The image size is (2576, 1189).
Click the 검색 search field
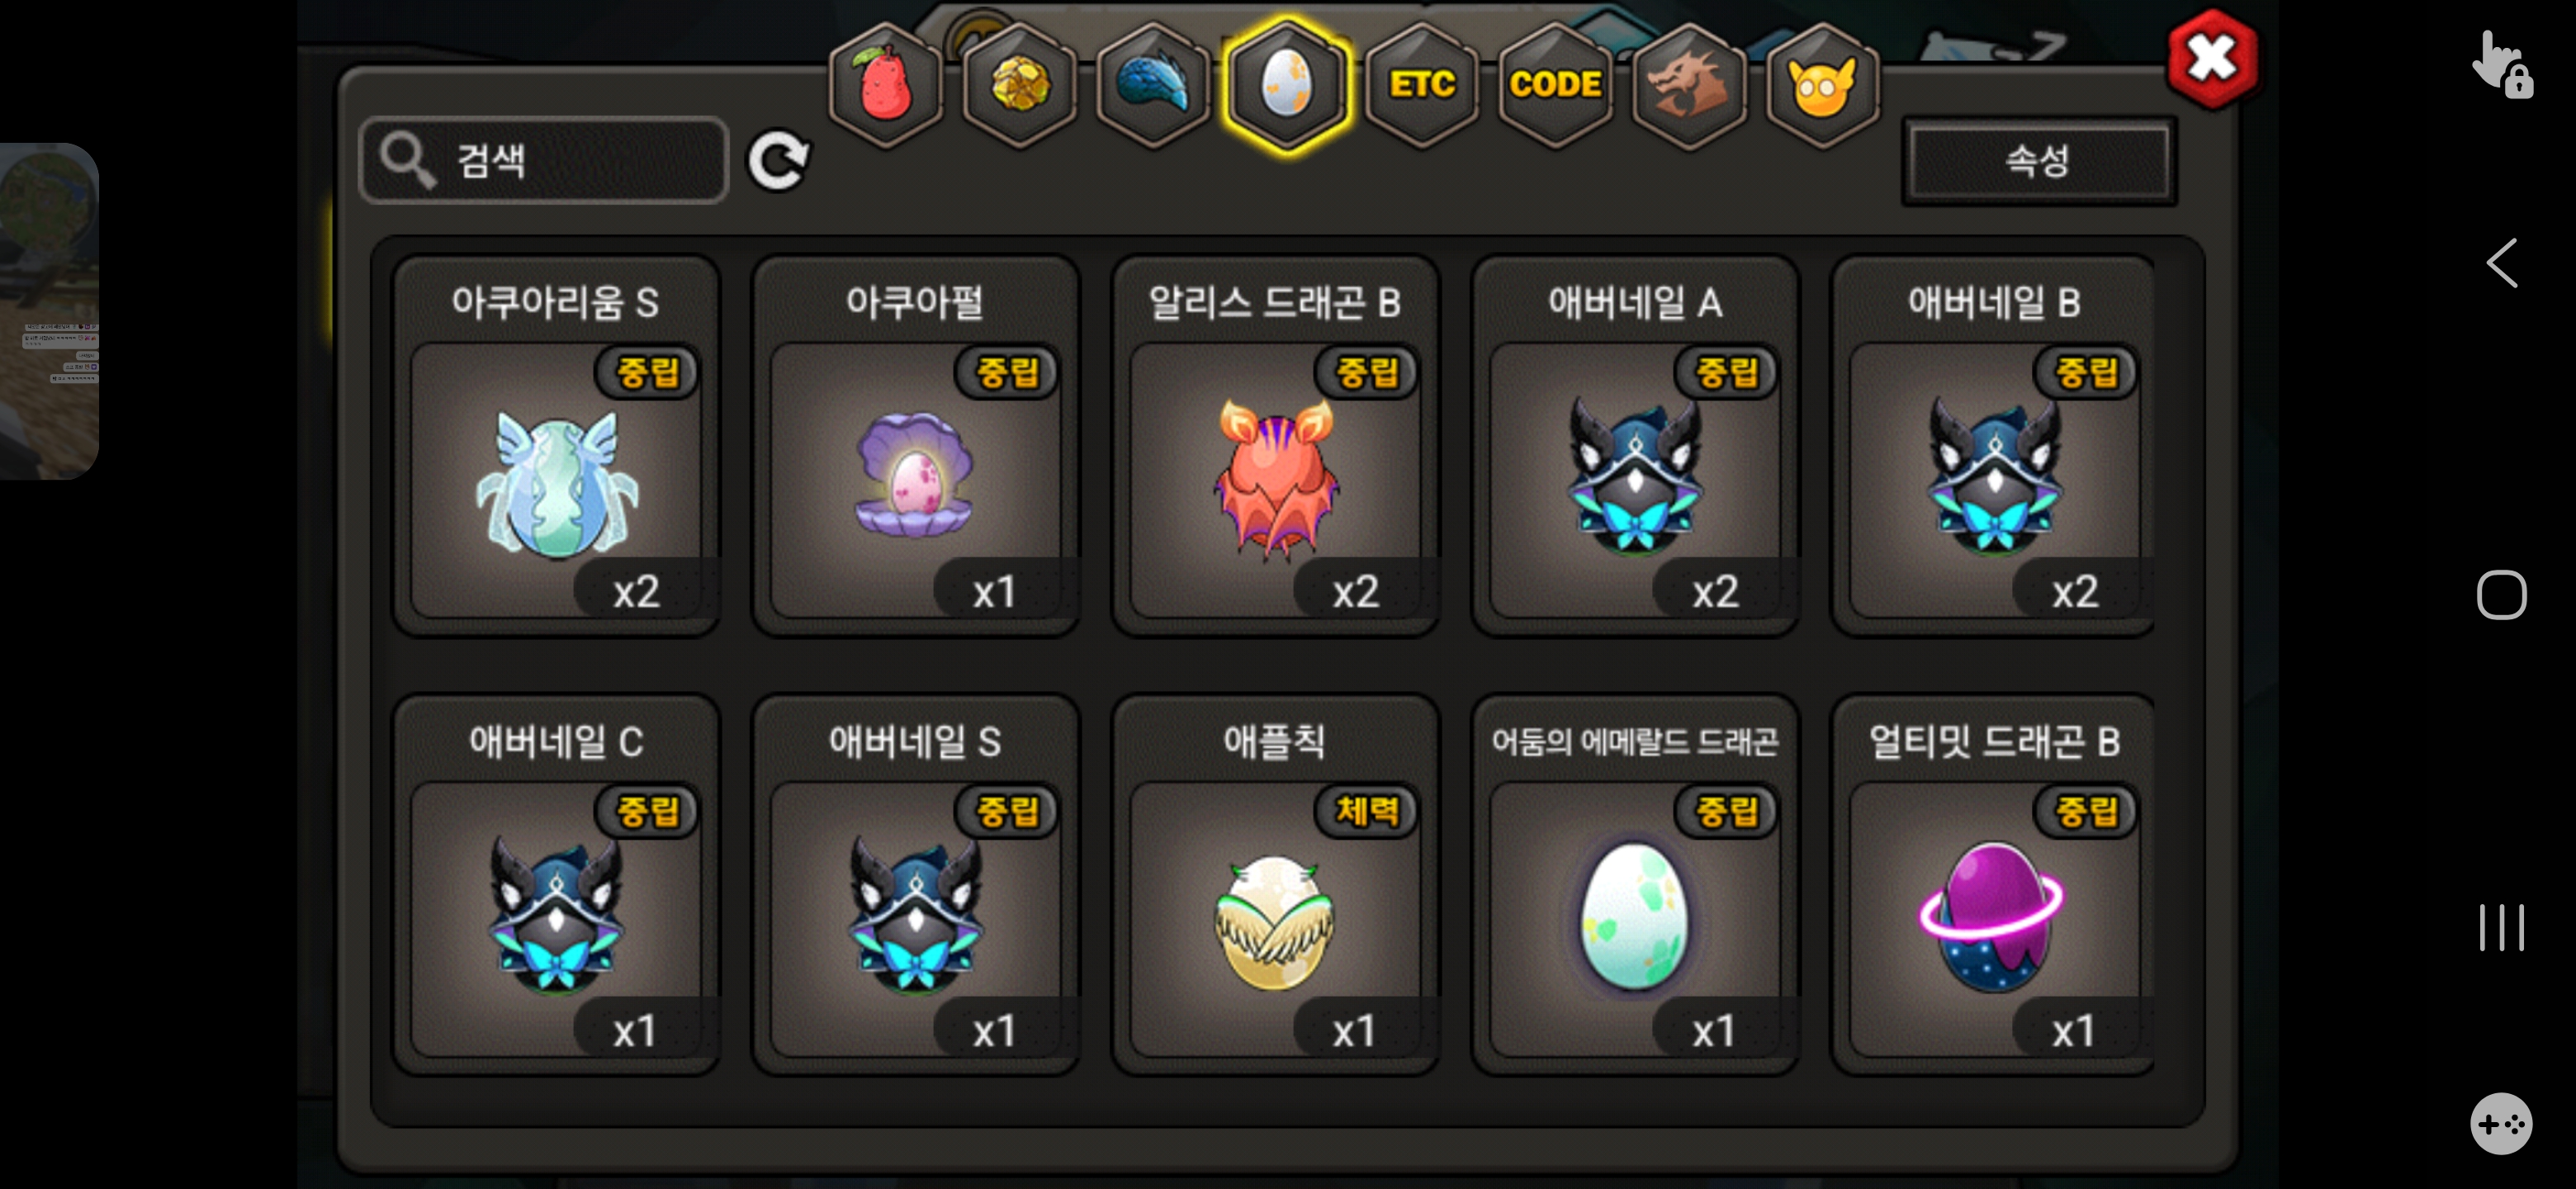[x=544, y=160]
